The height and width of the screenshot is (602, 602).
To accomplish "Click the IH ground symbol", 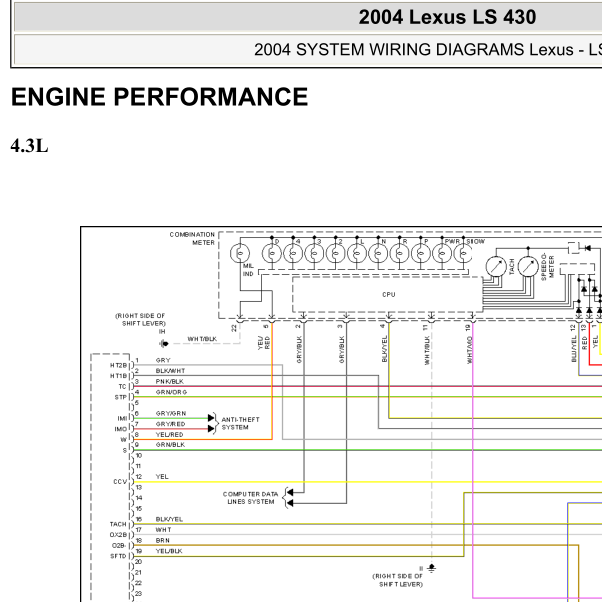I will 164,343.
